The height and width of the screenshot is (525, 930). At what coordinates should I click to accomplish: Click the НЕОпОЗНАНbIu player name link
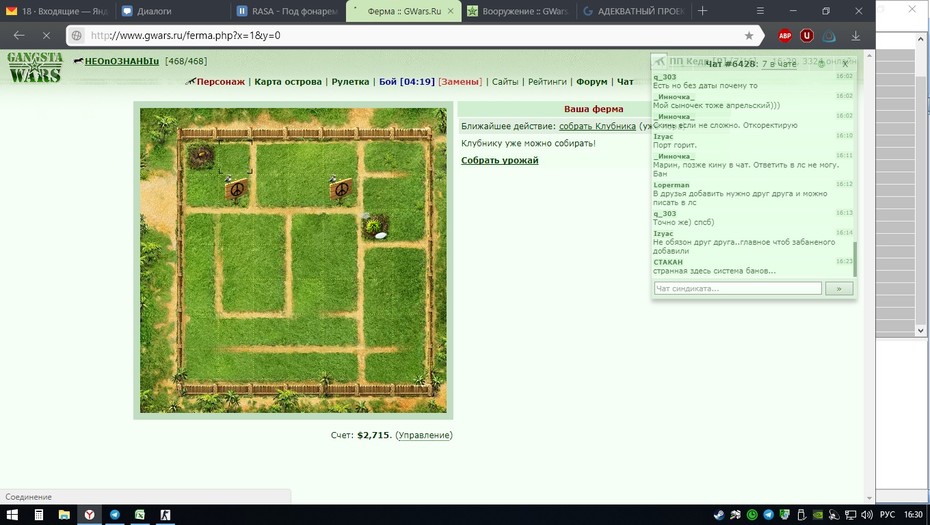122,61
